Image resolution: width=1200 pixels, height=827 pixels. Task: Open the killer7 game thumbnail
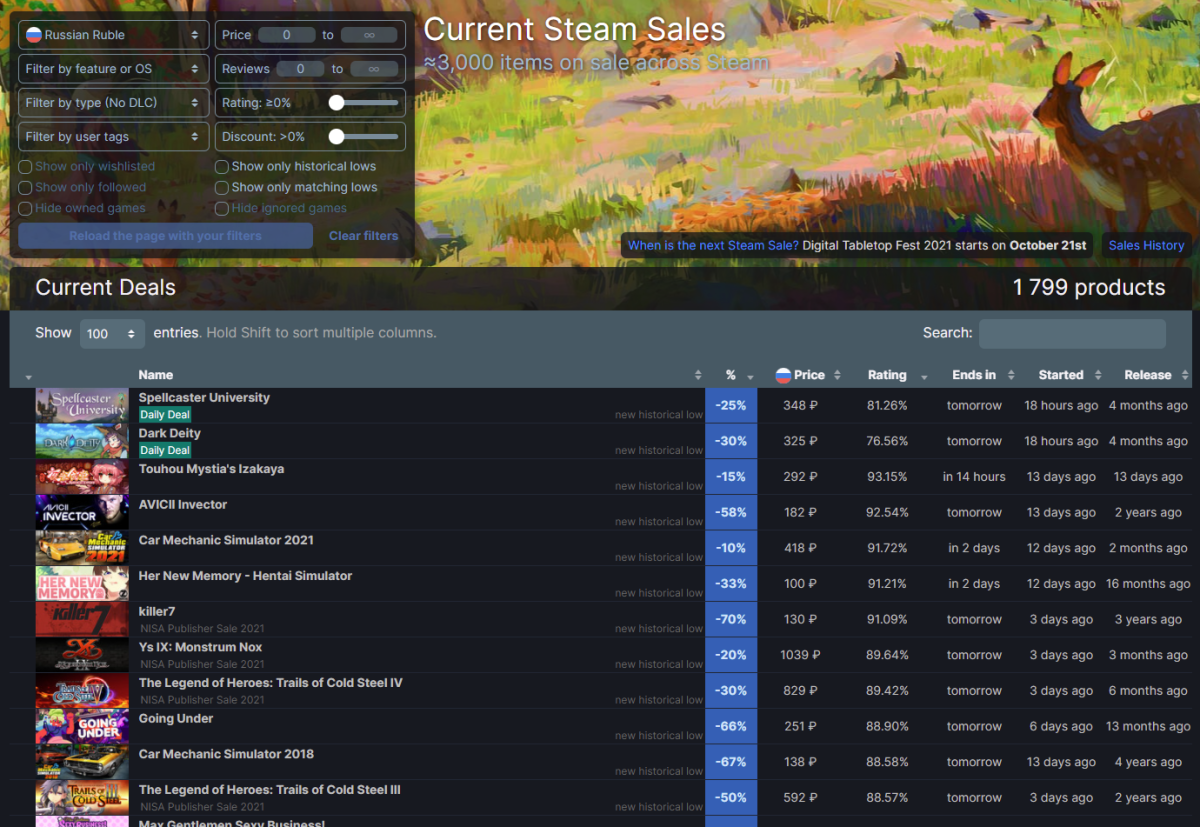pyautogui.click(x=82, y=620)
